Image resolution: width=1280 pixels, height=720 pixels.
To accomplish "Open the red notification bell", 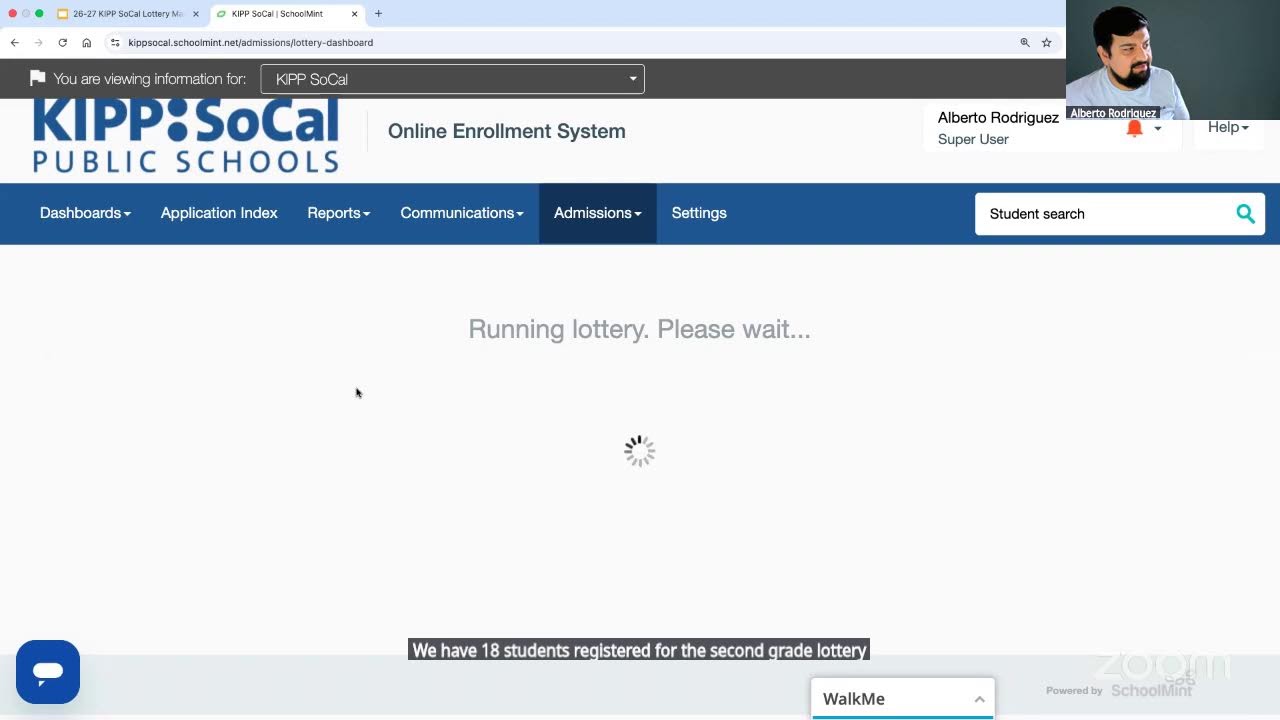I will (x=1134, y=128).
